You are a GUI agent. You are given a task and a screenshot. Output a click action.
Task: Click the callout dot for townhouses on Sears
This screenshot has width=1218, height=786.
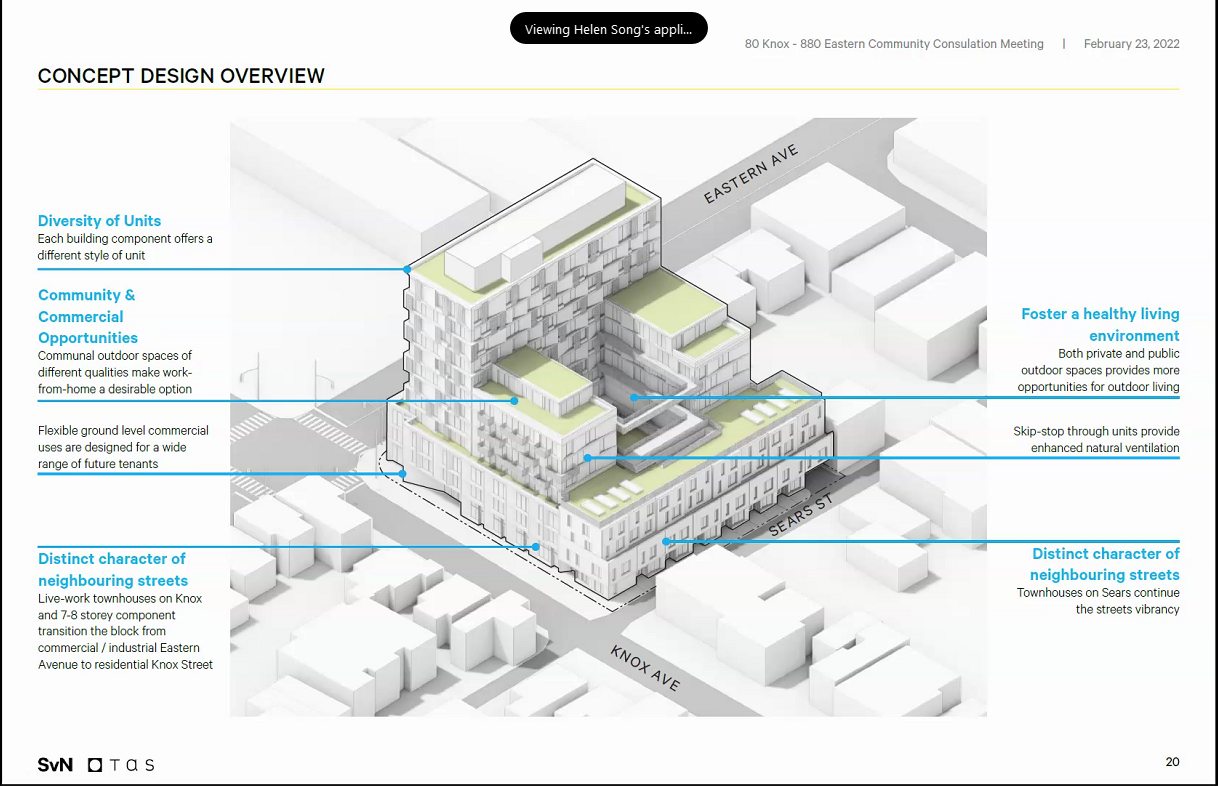[667, 542]
